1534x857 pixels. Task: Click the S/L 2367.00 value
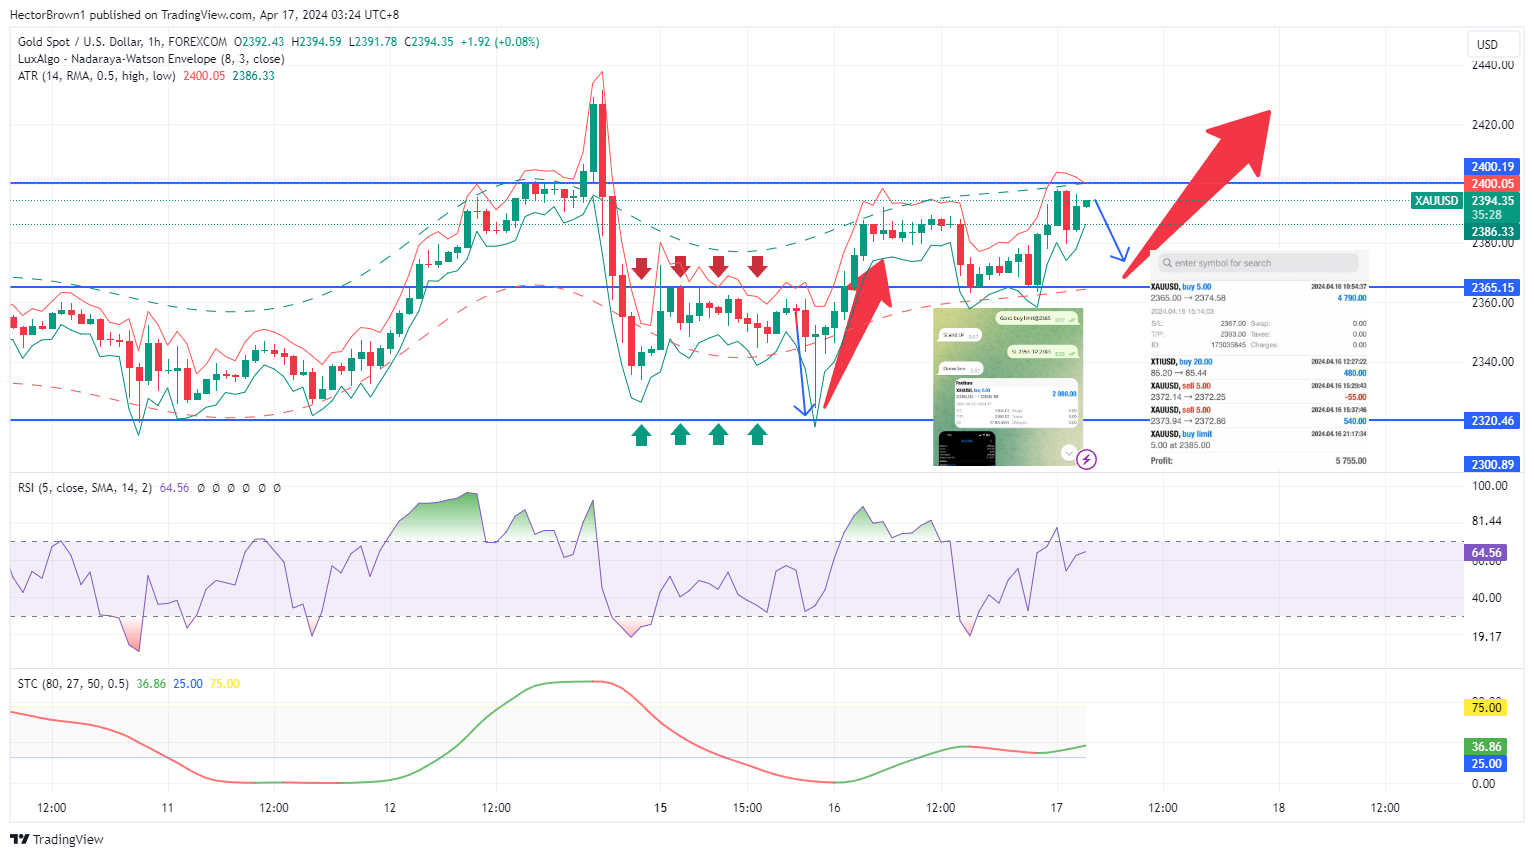1233,324
